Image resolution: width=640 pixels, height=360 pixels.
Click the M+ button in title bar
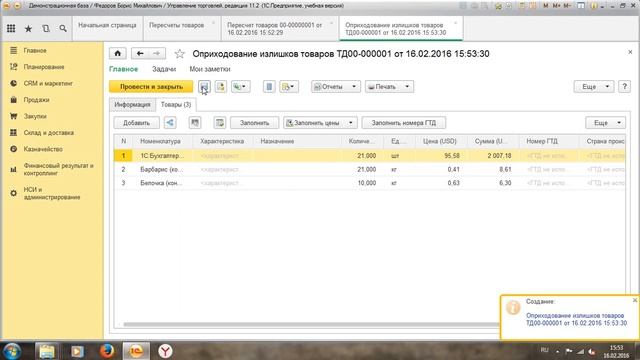[x=556, y=6]
